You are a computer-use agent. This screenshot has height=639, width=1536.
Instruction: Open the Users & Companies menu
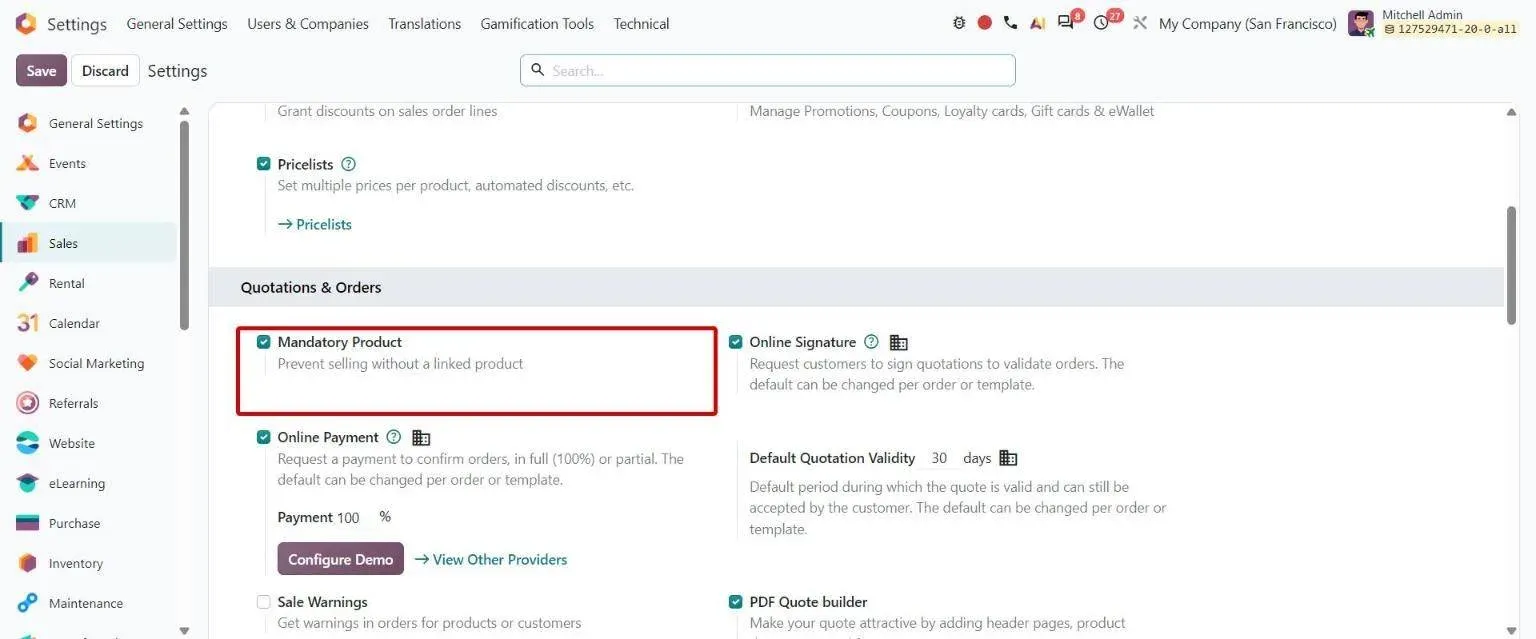click(308, 23)
